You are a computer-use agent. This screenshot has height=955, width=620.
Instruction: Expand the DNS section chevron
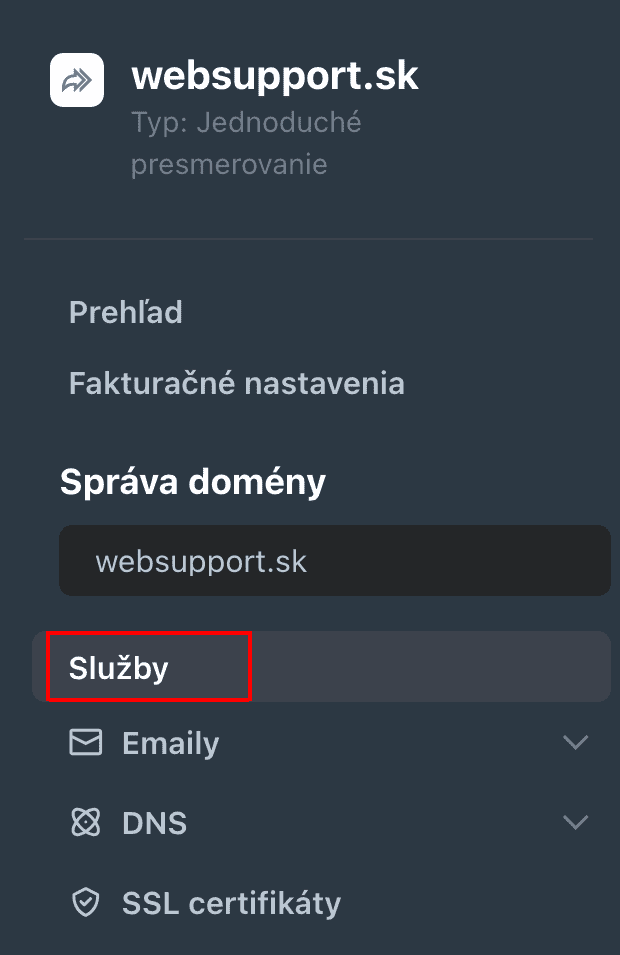coord(576,822)
